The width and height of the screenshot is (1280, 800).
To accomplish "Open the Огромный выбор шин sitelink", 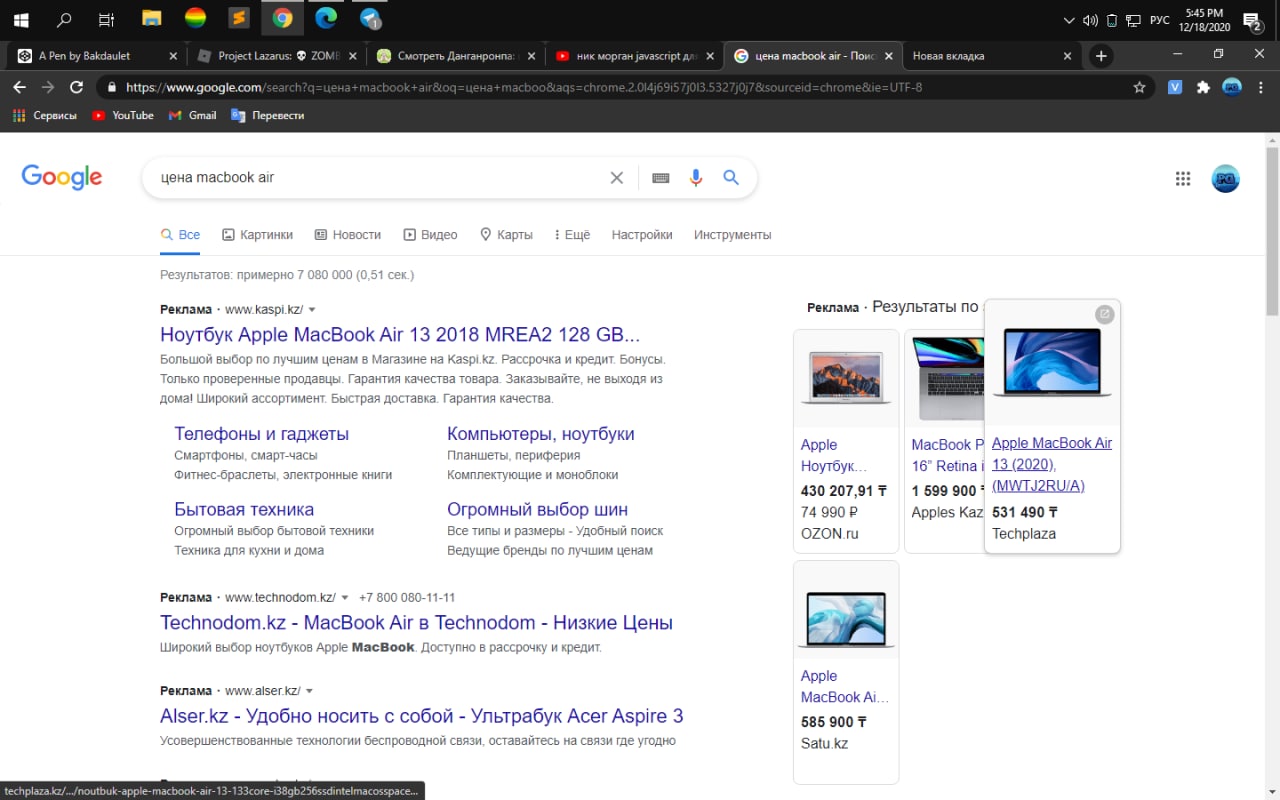I will click(538, 509).
